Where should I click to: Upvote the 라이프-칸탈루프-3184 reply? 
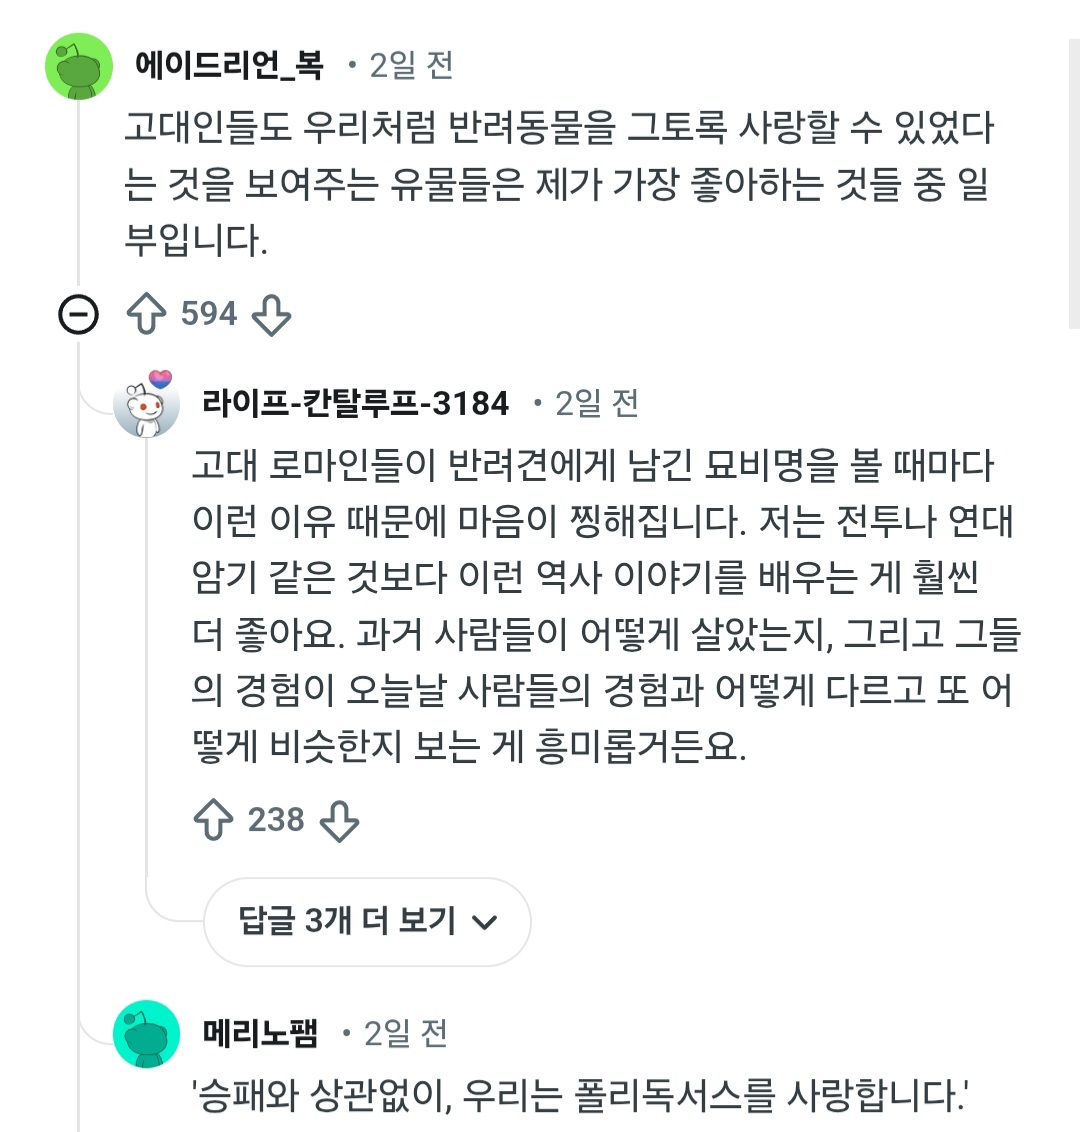point(213,820)
